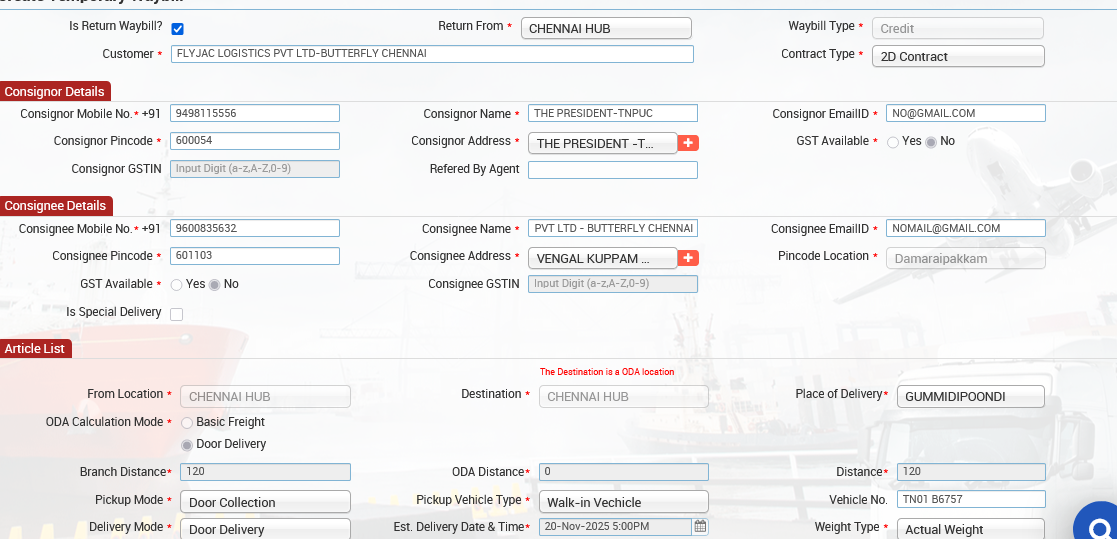
Task: Click the Article List section header
Action: pos(36,348)
